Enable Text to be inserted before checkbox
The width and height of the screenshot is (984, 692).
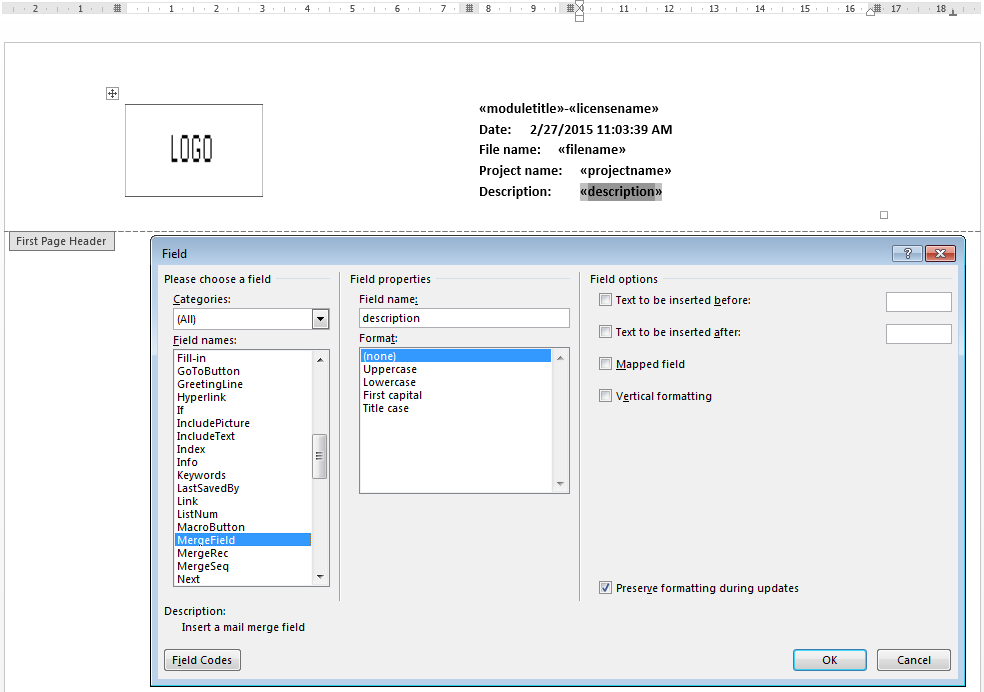coord(605,300)
